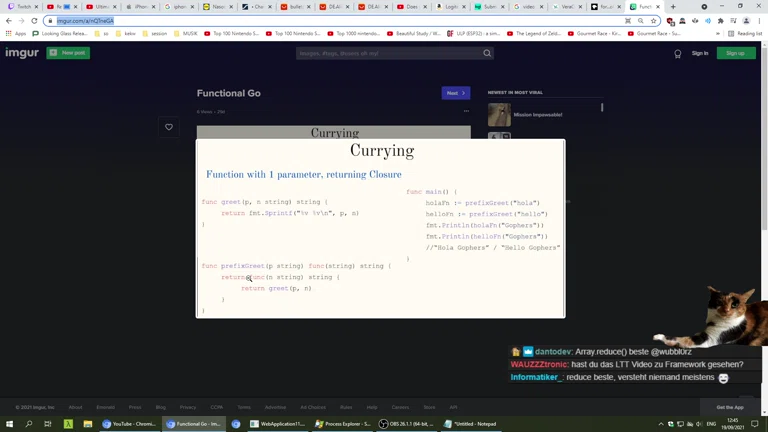
Task: Open the Windows Start menu
Action: [9, 424]
